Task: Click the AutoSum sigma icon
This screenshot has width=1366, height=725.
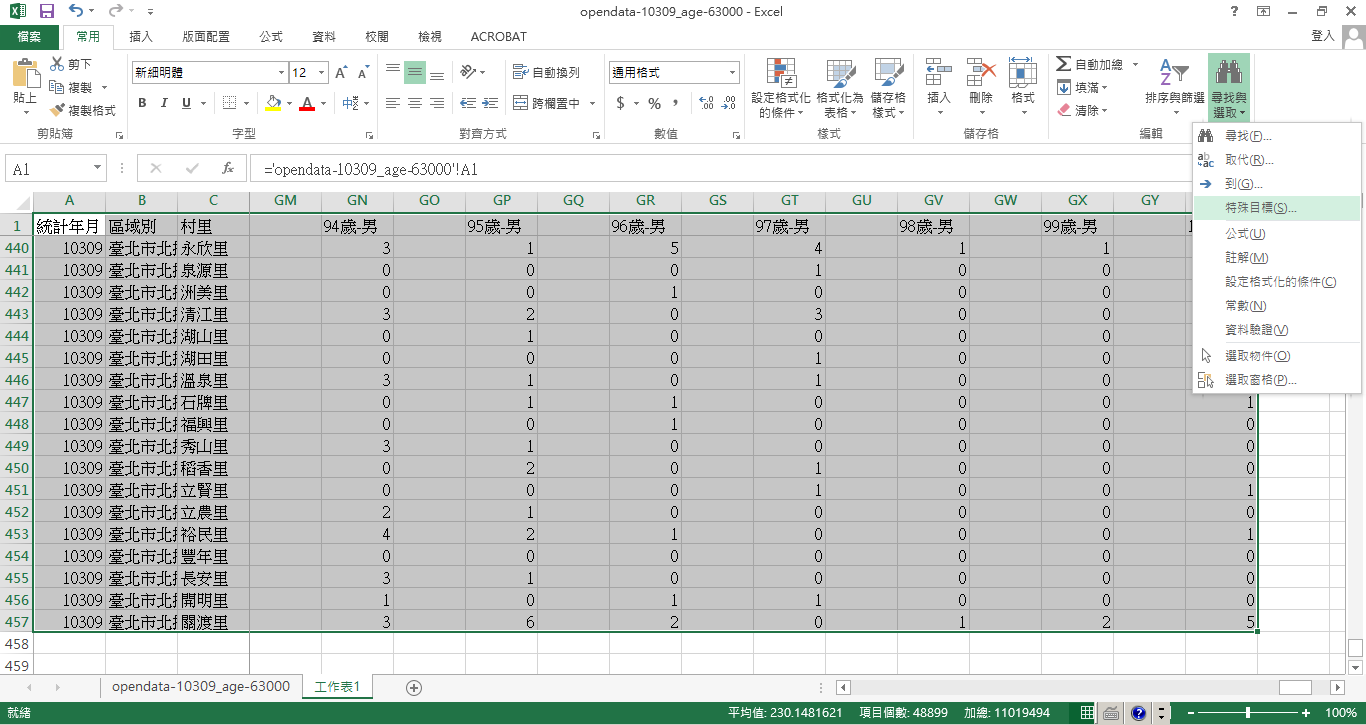Action: 1064,64
